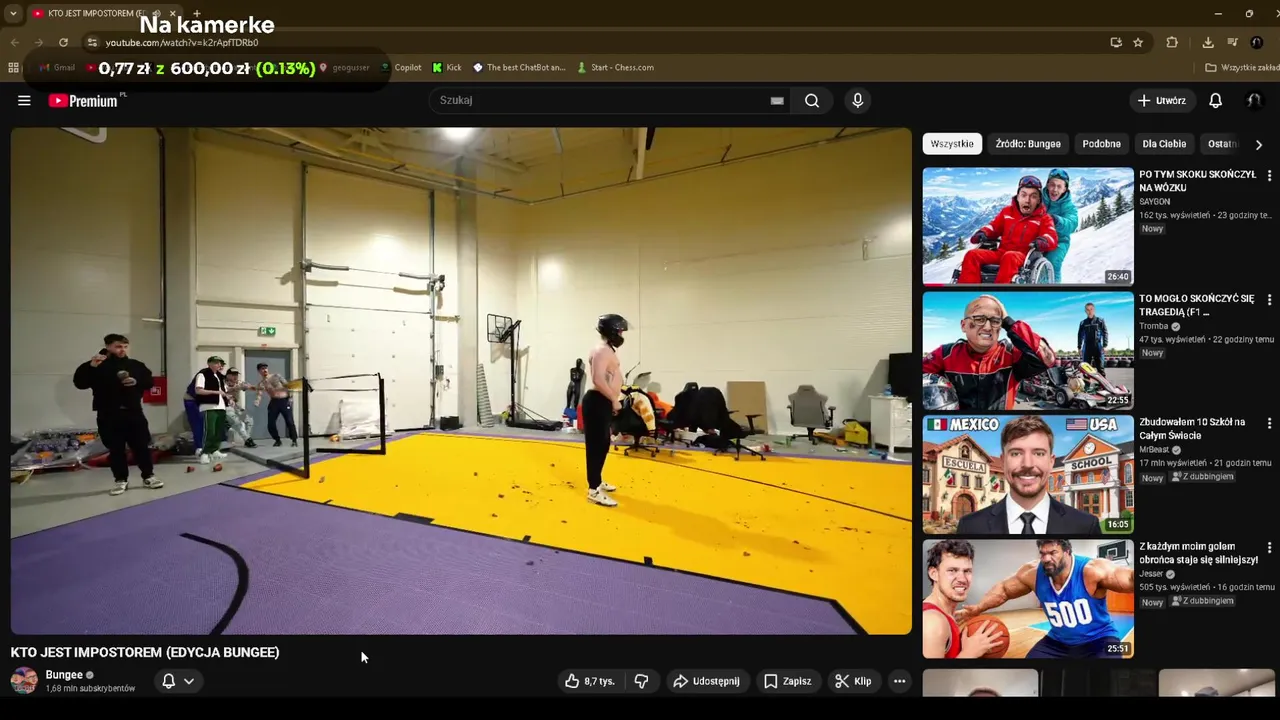Screen dimensions: 1280x720
Task: Click the Utwórz create button
Action: point(1162,100)
